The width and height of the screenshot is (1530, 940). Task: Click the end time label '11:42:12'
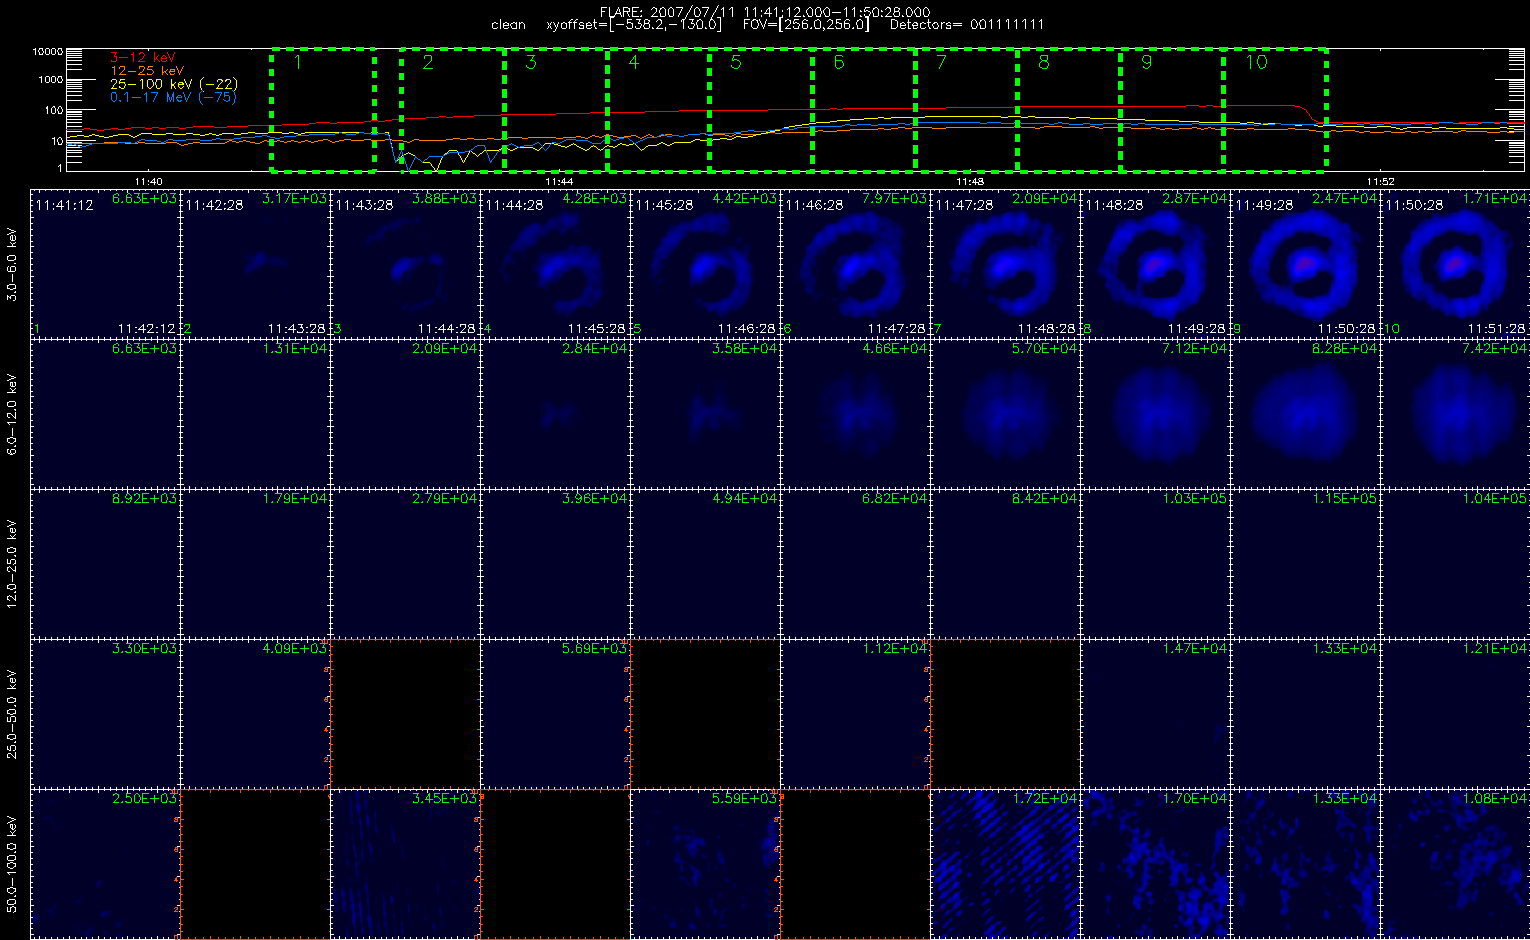147,328
